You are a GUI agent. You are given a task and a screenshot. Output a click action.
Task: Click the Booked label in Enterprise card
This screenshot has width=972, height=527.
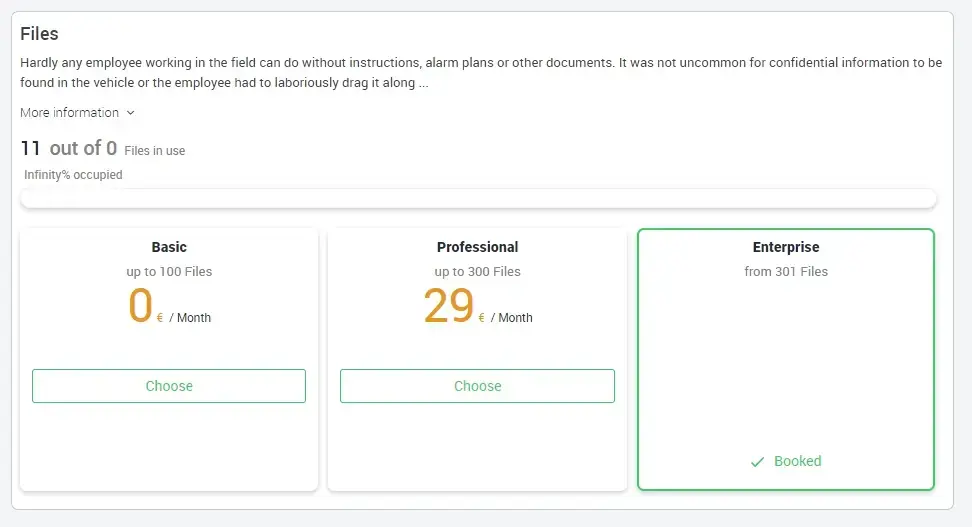click(x=797, y=461)
